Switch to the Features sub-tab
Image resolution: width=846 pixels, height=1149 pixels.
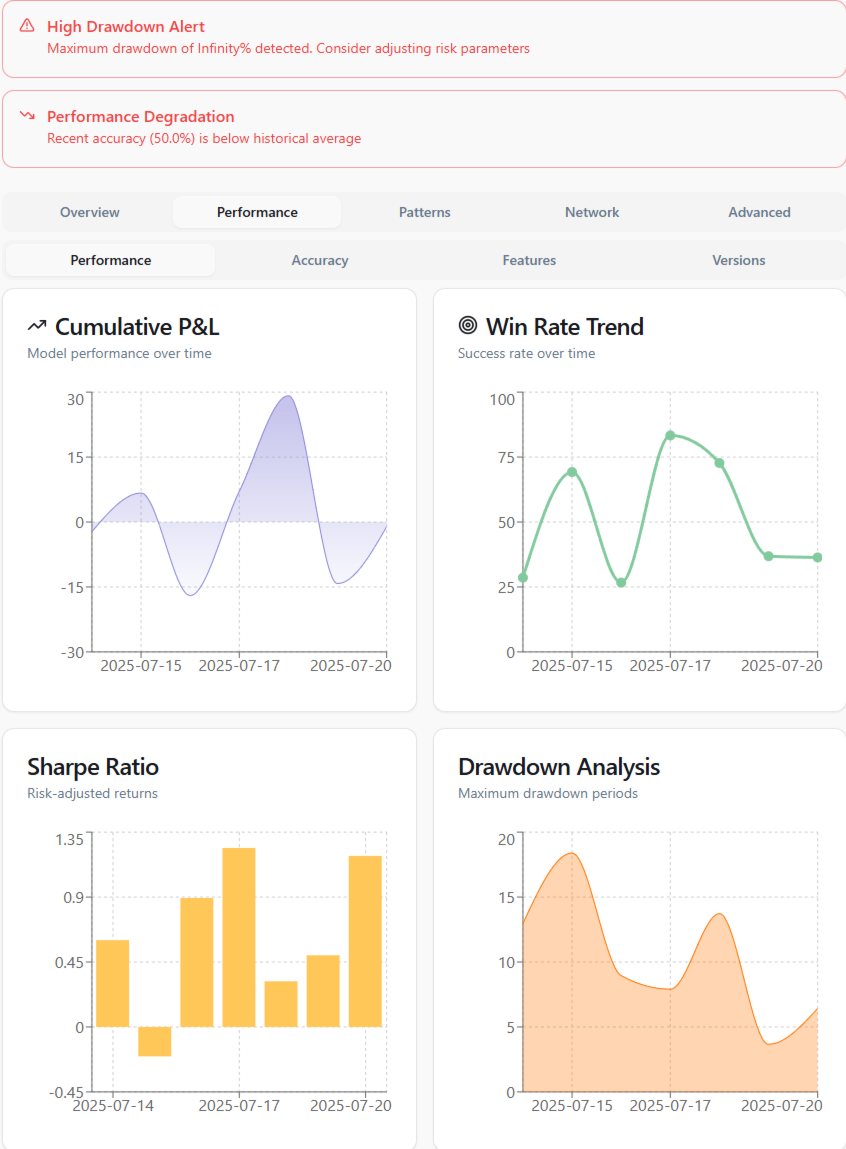click(529, 260)
